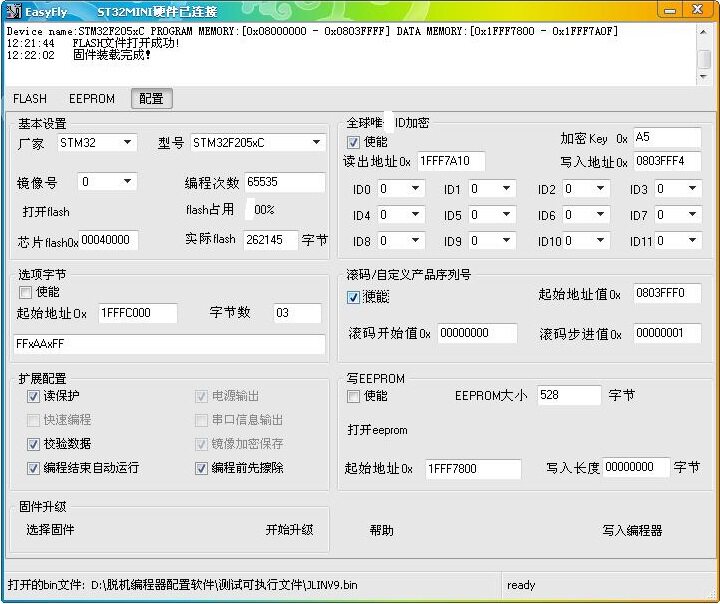Switch to the EEPROM tab

click(92, 99)
